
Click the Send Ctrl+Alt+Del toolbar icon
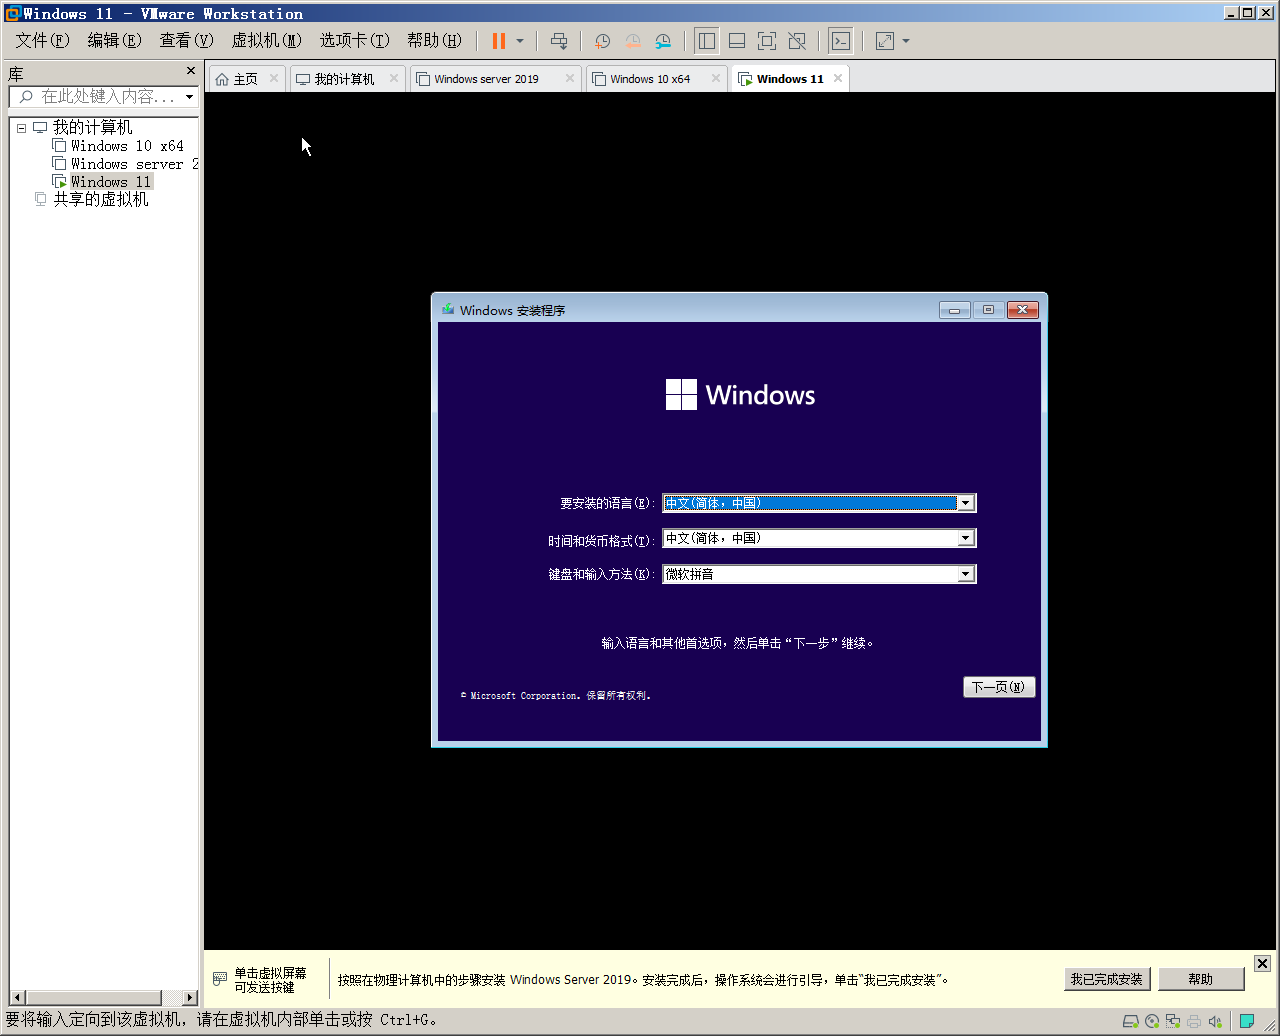click(559, 41)
